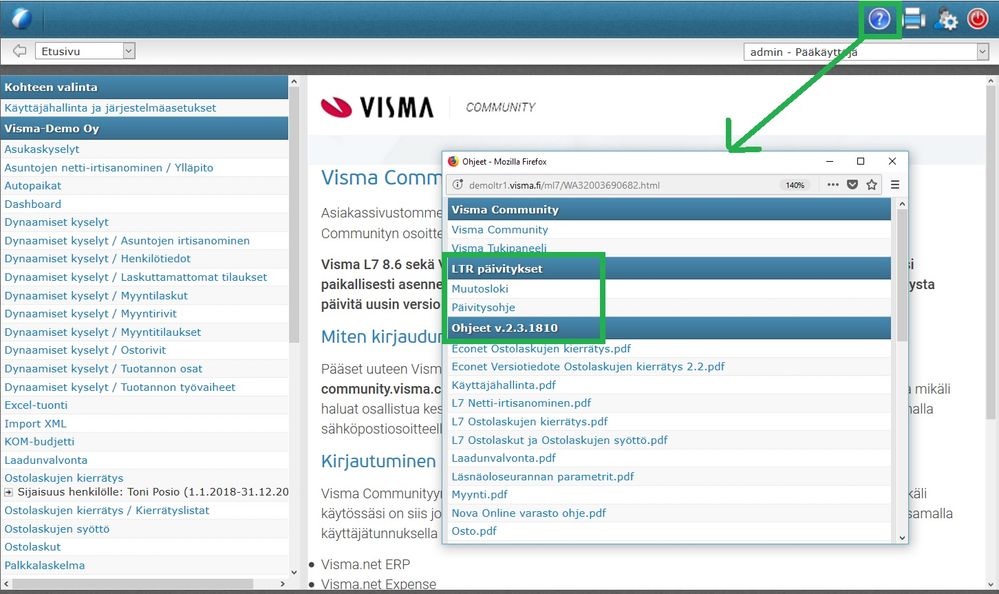This screenshot has height=594, width=999.
Task: Click the Pocket save icon in Firefox
Action: tap(852, 185)
